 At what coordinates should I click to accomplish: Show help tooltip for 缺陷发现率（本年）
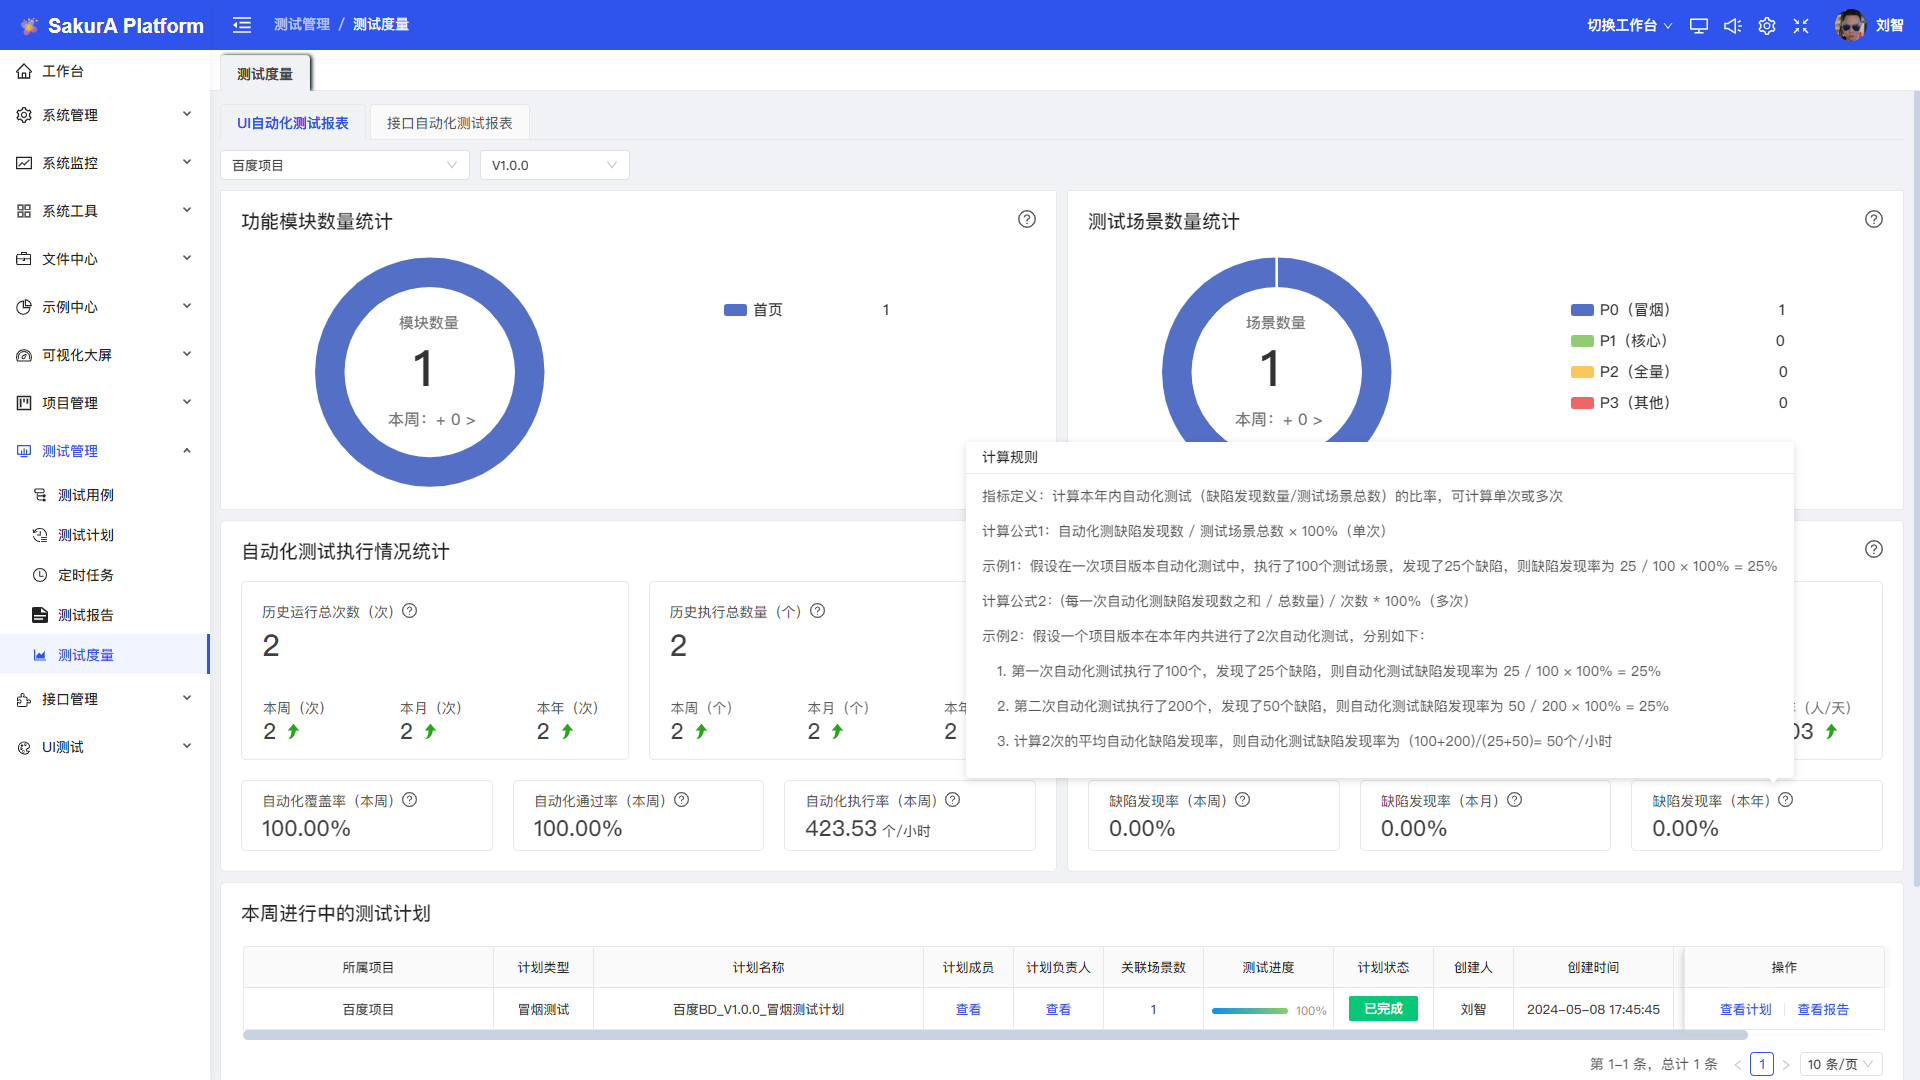tap(1785, 800)
